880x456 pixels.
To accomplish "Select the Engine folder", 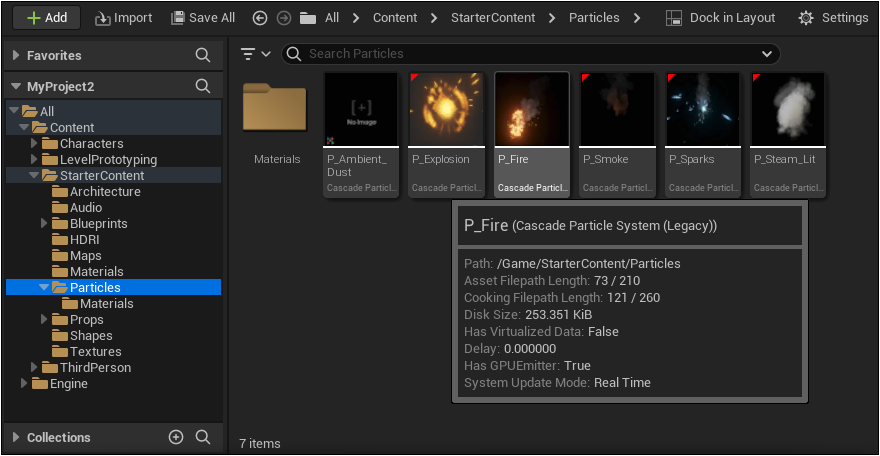I will [x=60, y=384].
